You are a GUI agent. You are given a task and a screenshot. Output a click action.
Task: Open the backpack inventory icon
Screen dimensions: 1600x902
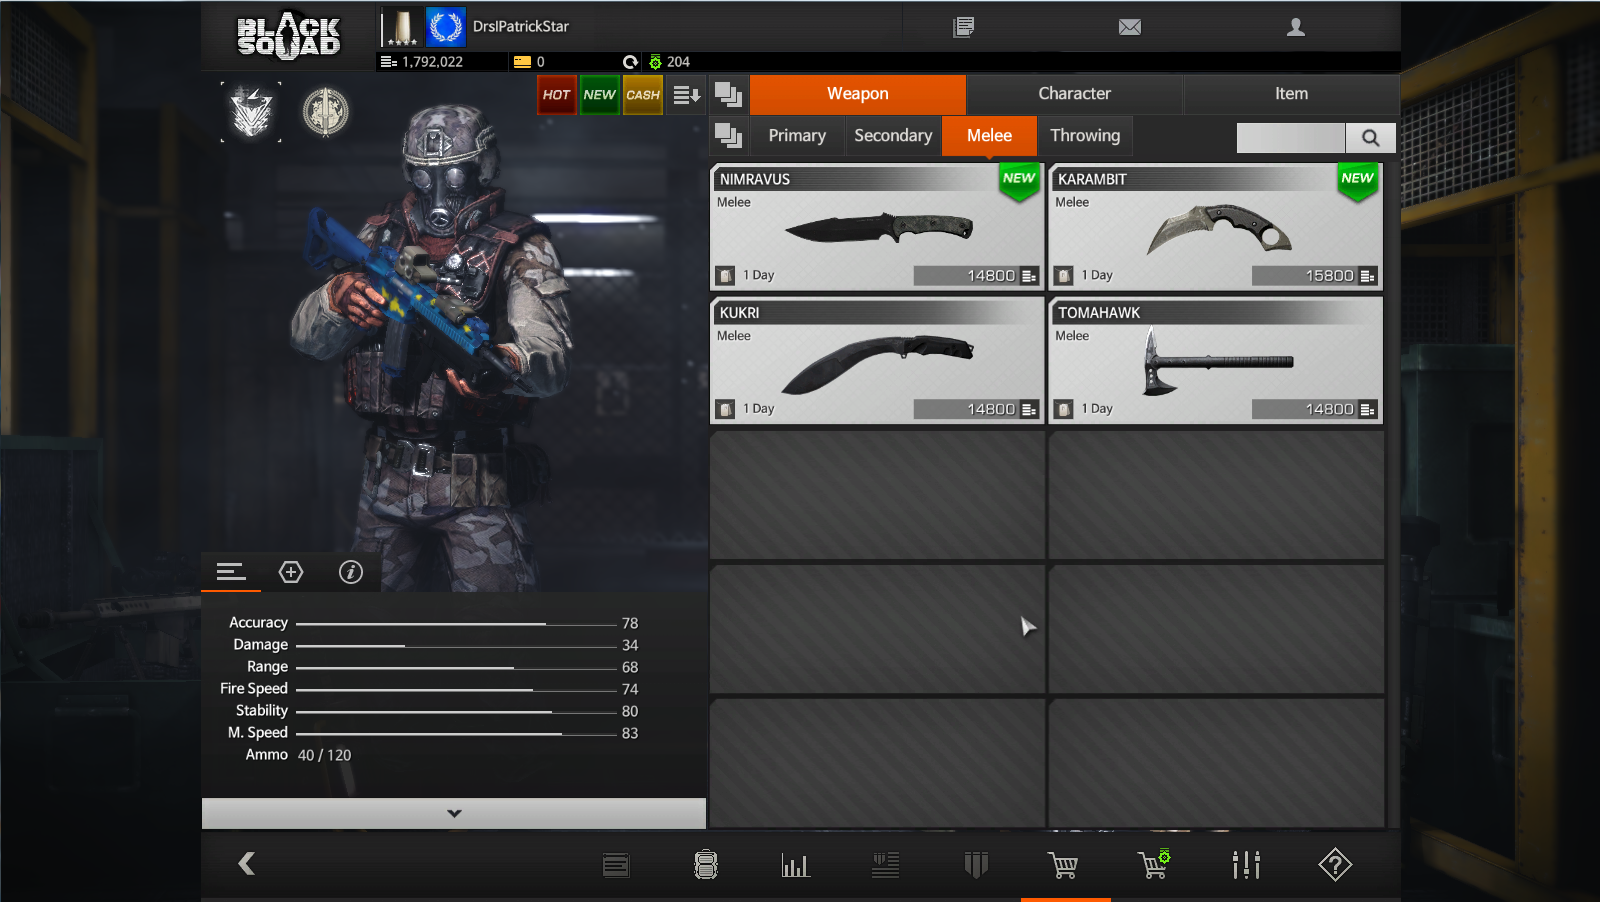coord(706,865)
